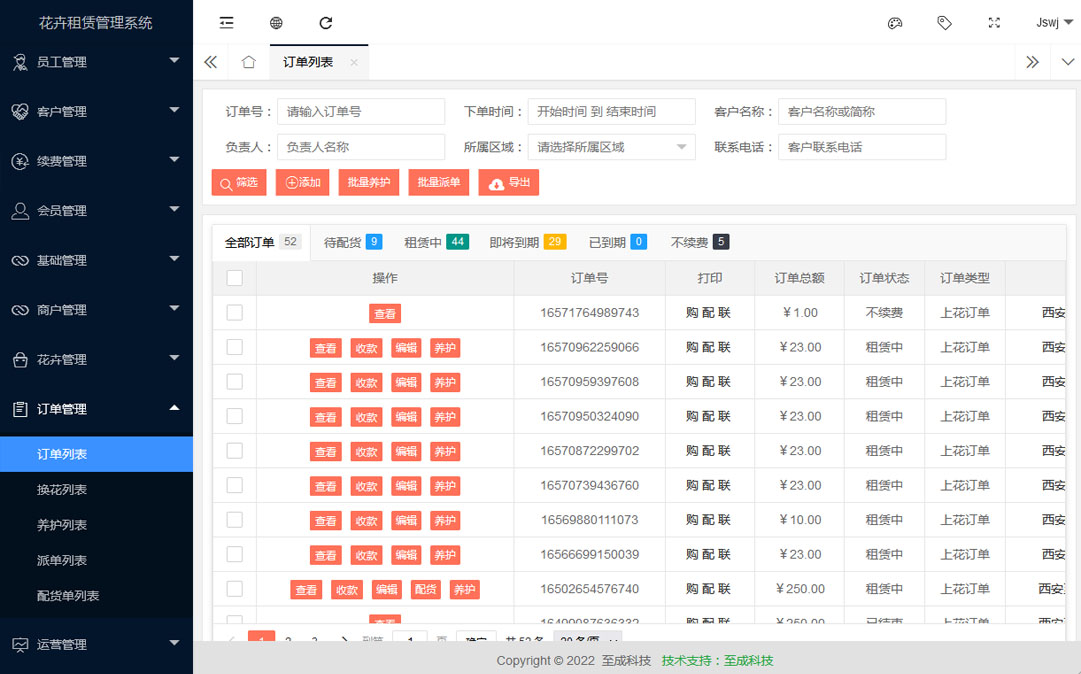Click the 批量养护 button

(x=369, y=183)
